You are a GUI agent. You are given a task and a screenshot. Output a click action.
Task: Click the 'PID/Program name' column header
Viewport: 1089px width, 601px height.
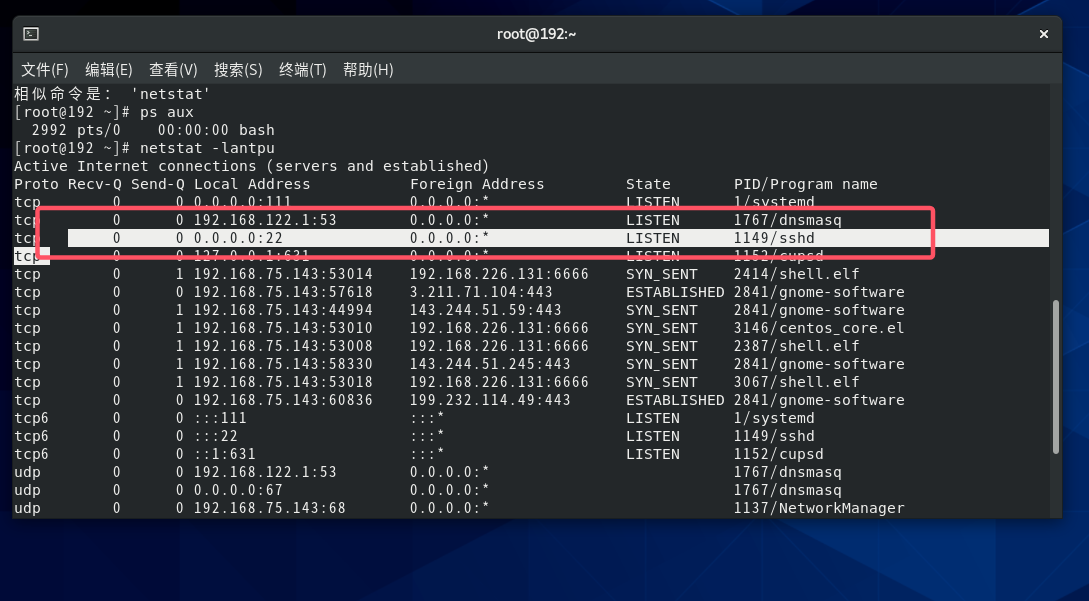click(806, 184)
